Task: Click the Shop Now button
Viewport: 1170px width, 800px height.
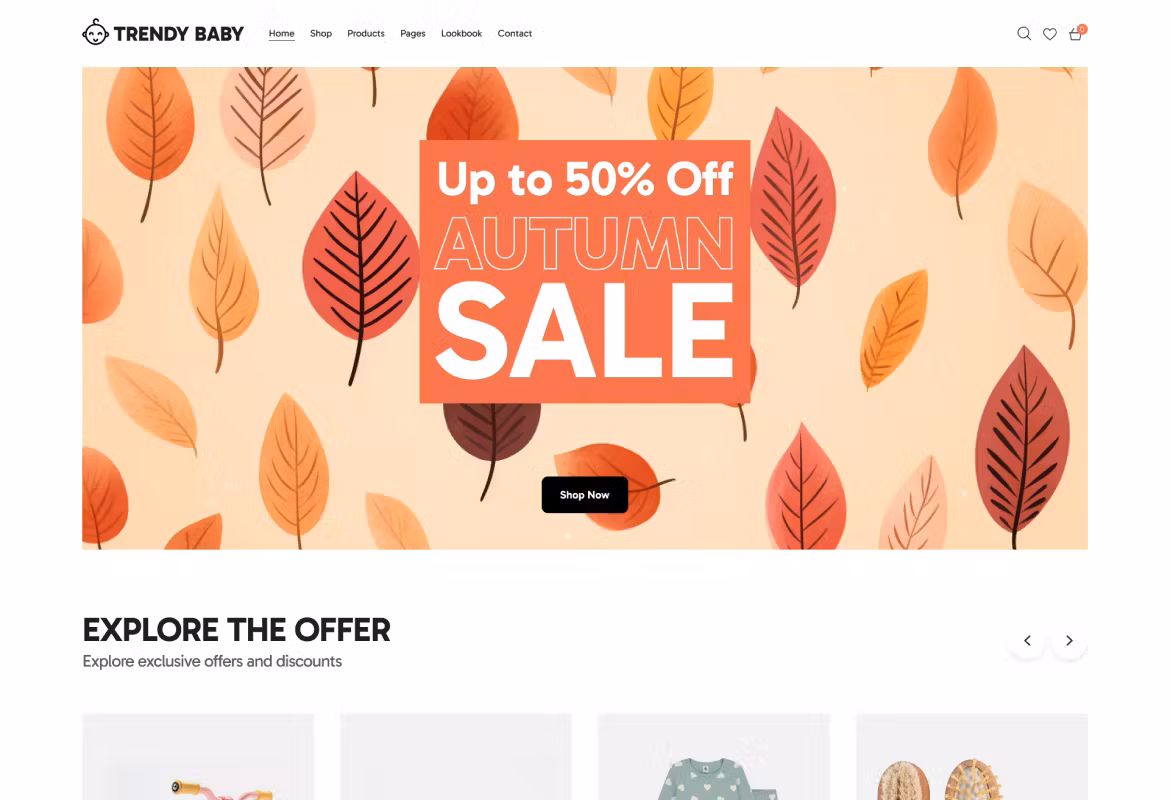Action: click(x=585, y=495)
